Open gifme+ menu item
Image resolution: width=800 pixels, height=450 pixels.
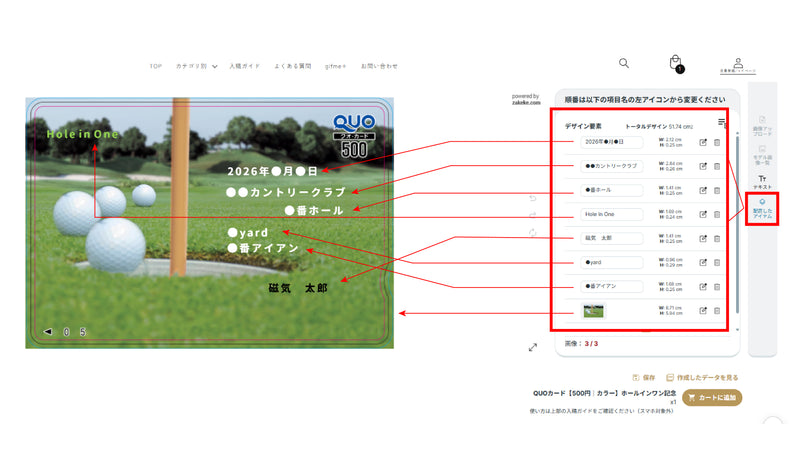point(335,66)
